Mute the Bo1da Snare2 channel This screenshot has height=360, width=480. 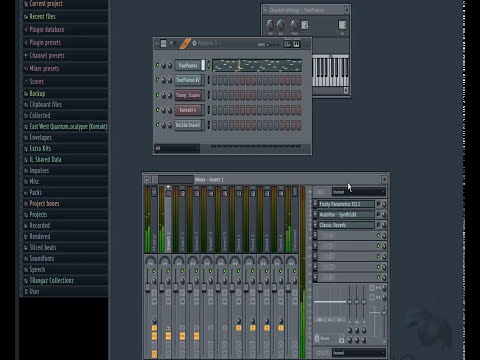tap(157, 125)
